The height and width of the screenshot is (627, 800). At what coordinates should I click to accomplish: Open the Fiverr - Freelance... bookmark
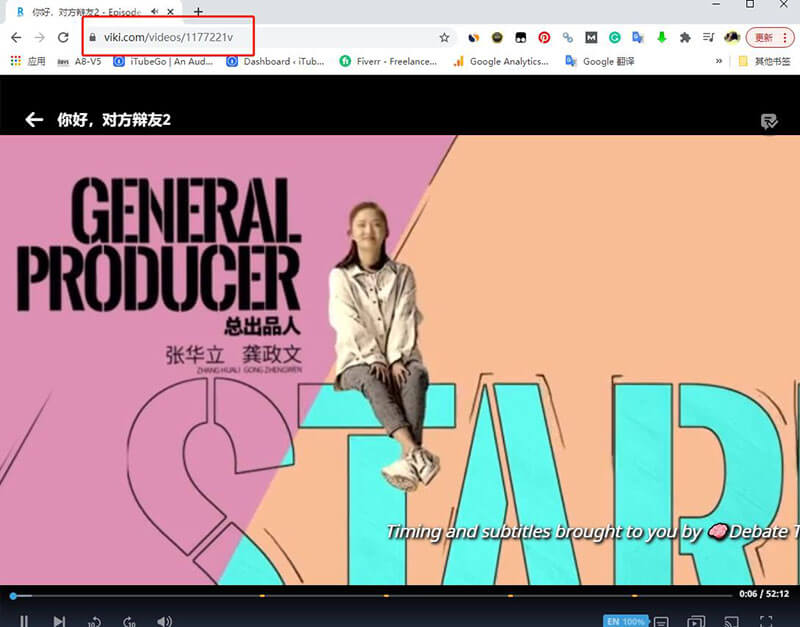(388, 61)
